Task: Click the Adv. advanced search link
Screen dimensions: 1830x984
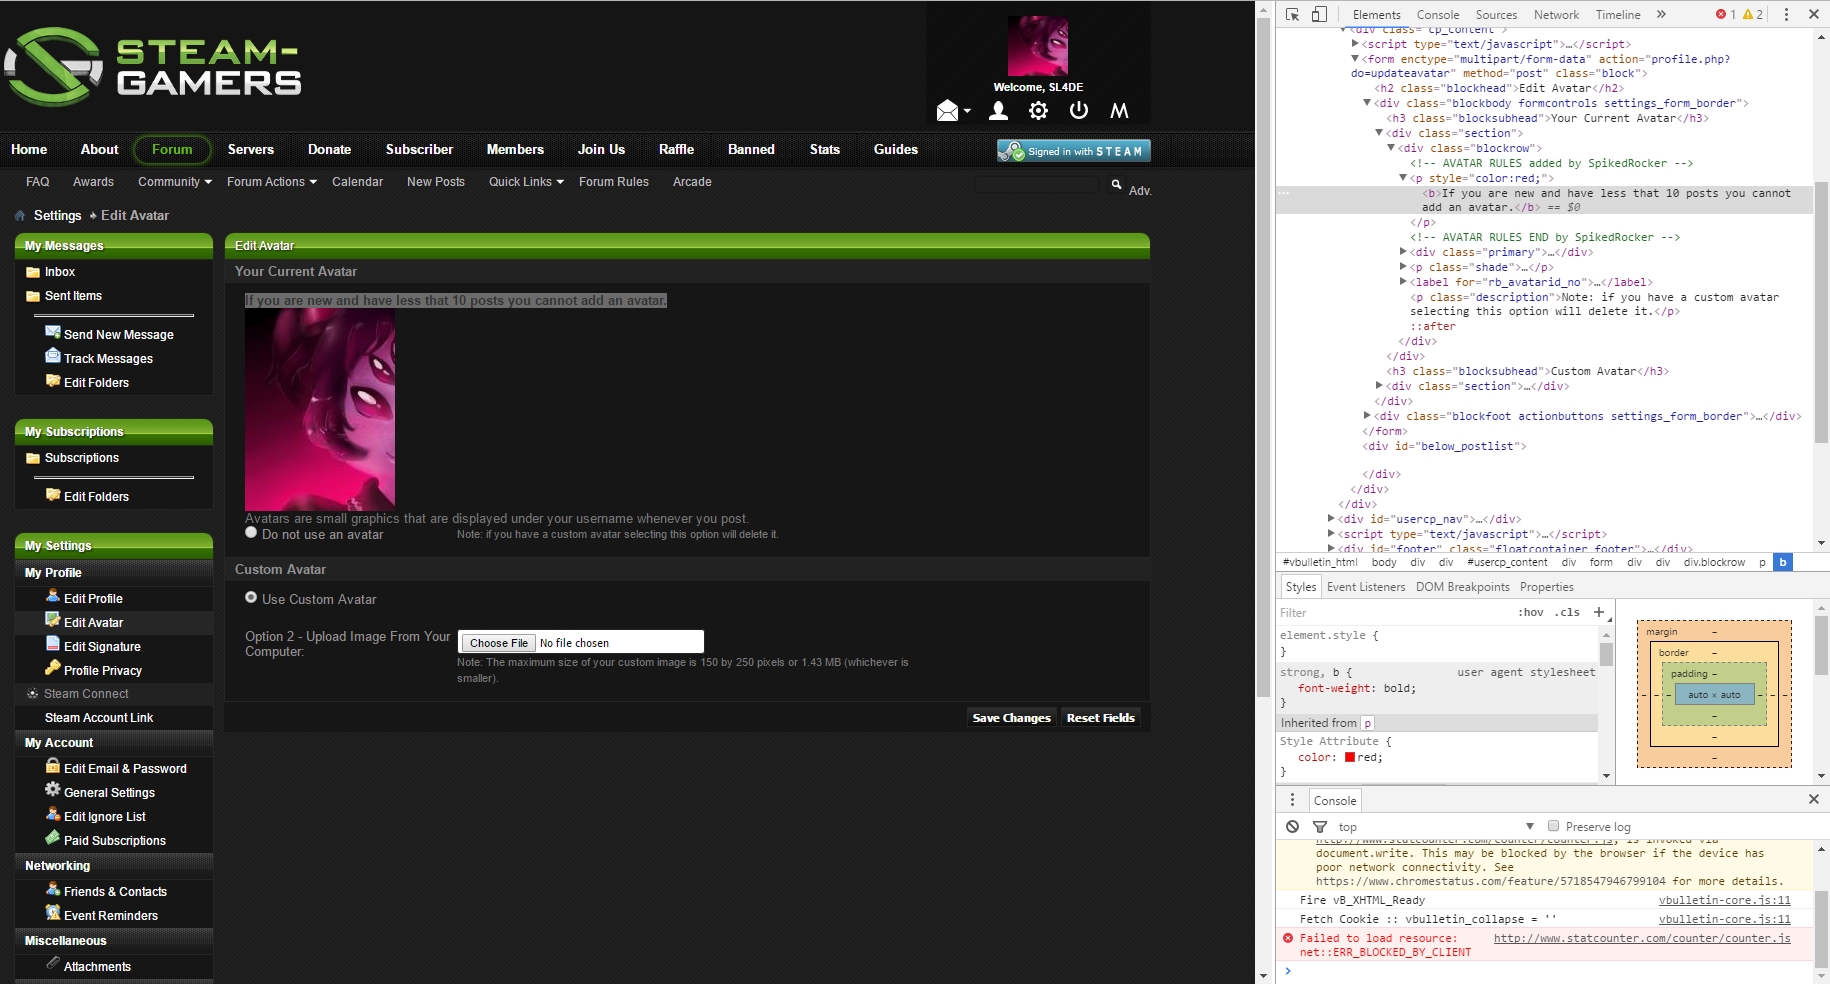Action: [1140, 190]
